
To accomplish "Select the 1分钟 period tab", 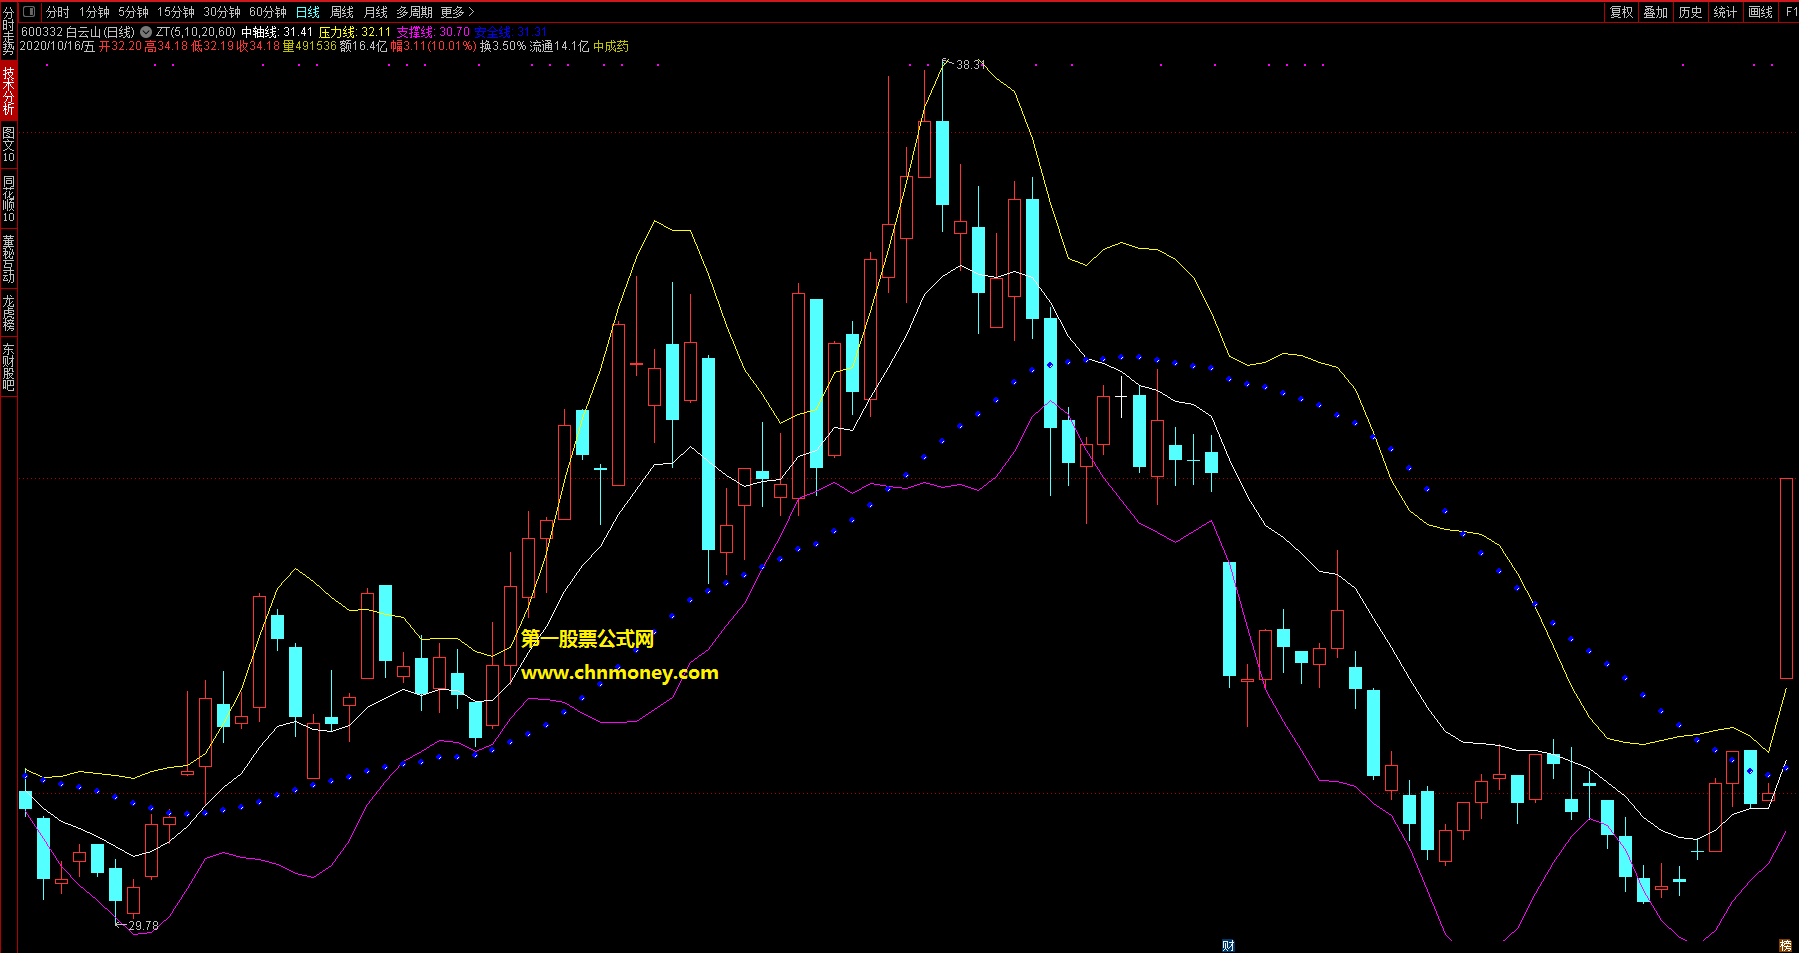I will (x=94, y=12).
